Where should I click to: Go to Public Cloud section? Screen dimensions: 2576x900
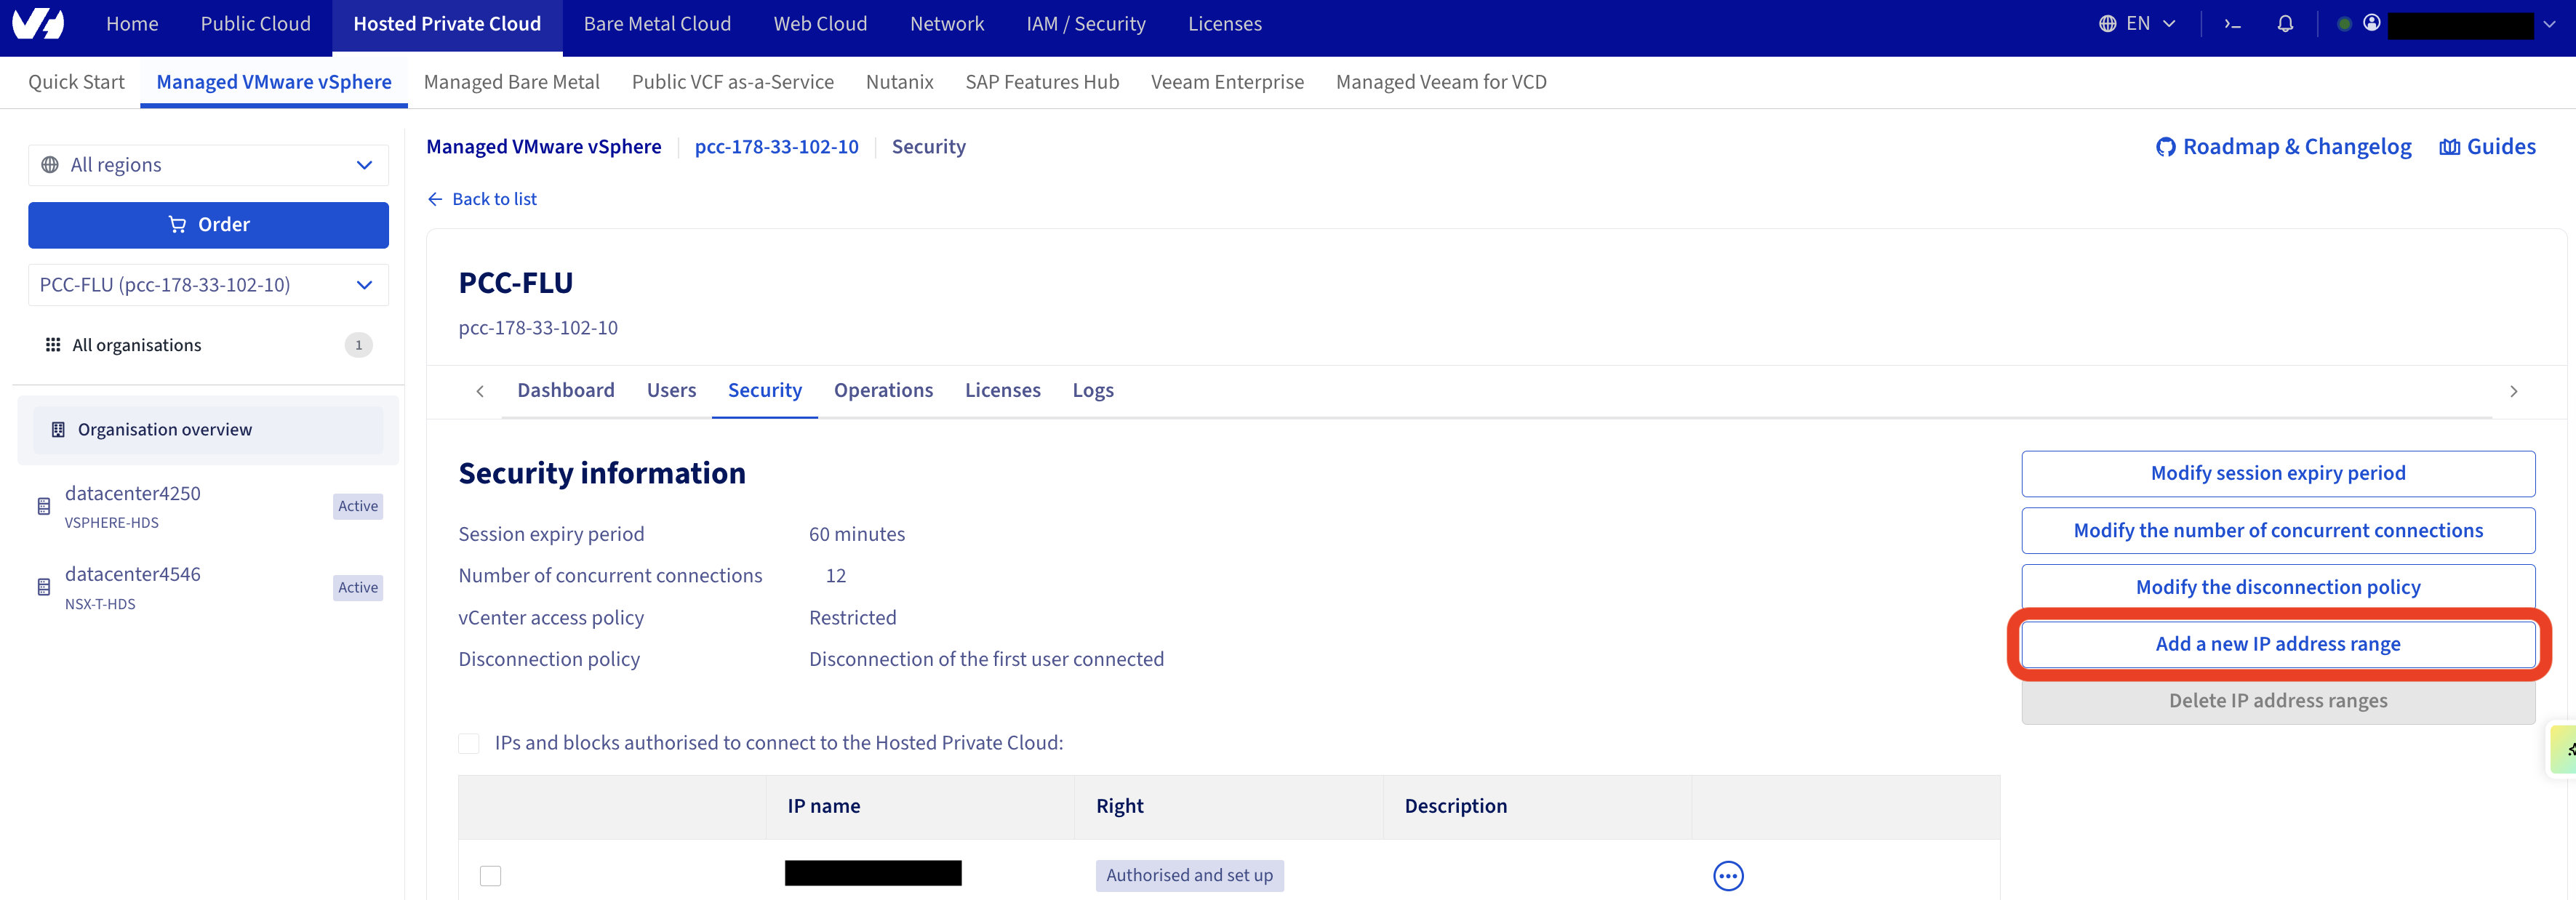click(x=256, y=24)
